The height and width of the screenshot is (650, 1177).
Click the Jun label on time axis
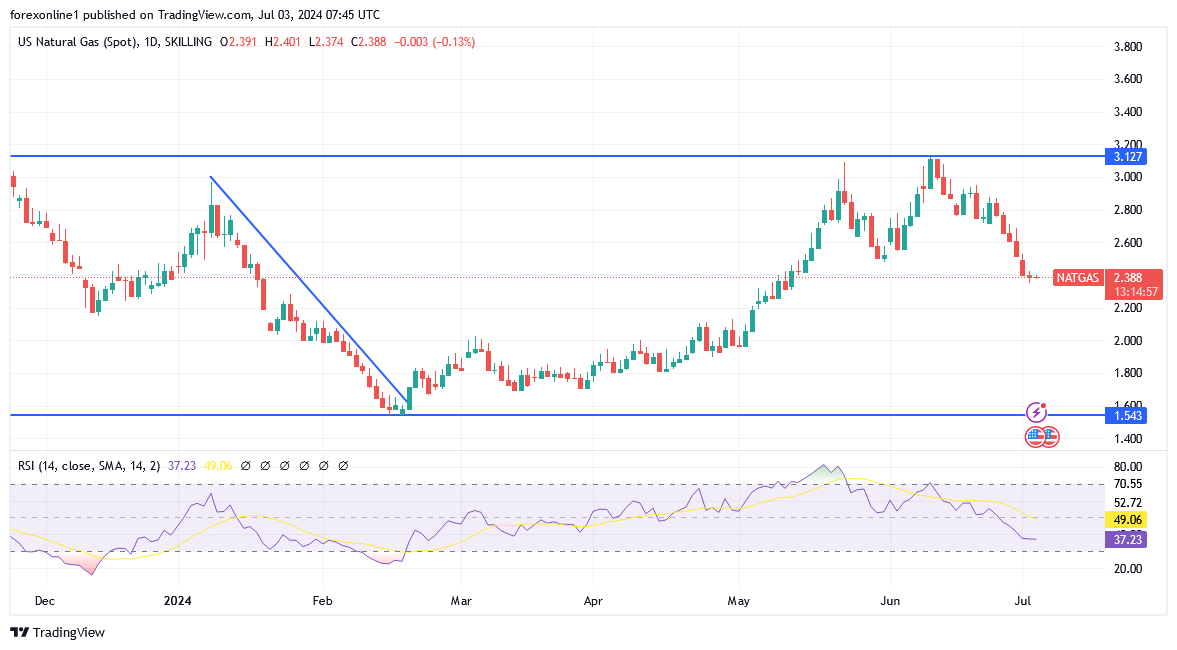click(890, 600)
